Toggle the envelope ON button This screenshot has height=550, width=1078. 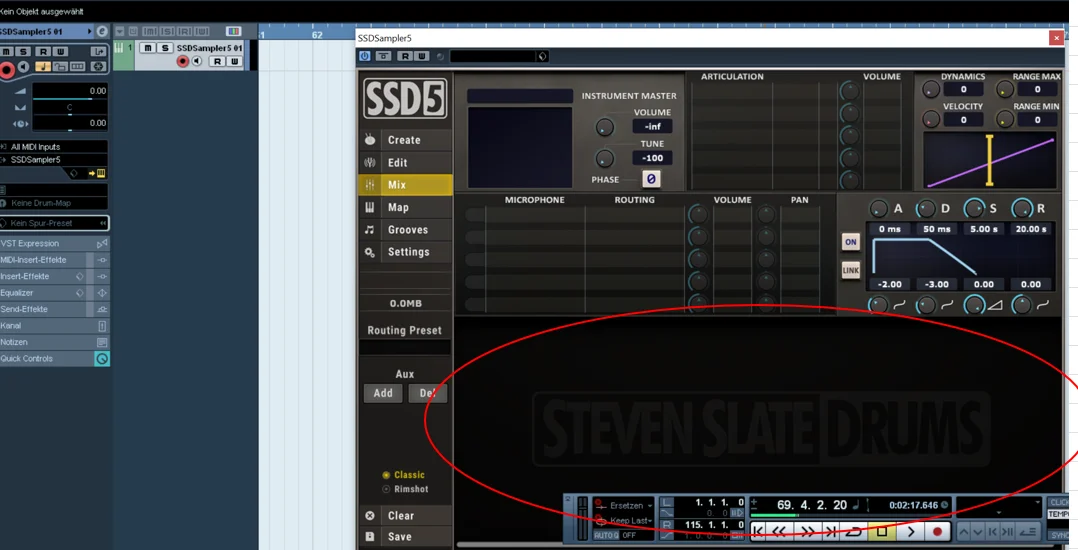click(x=850, y=242)
